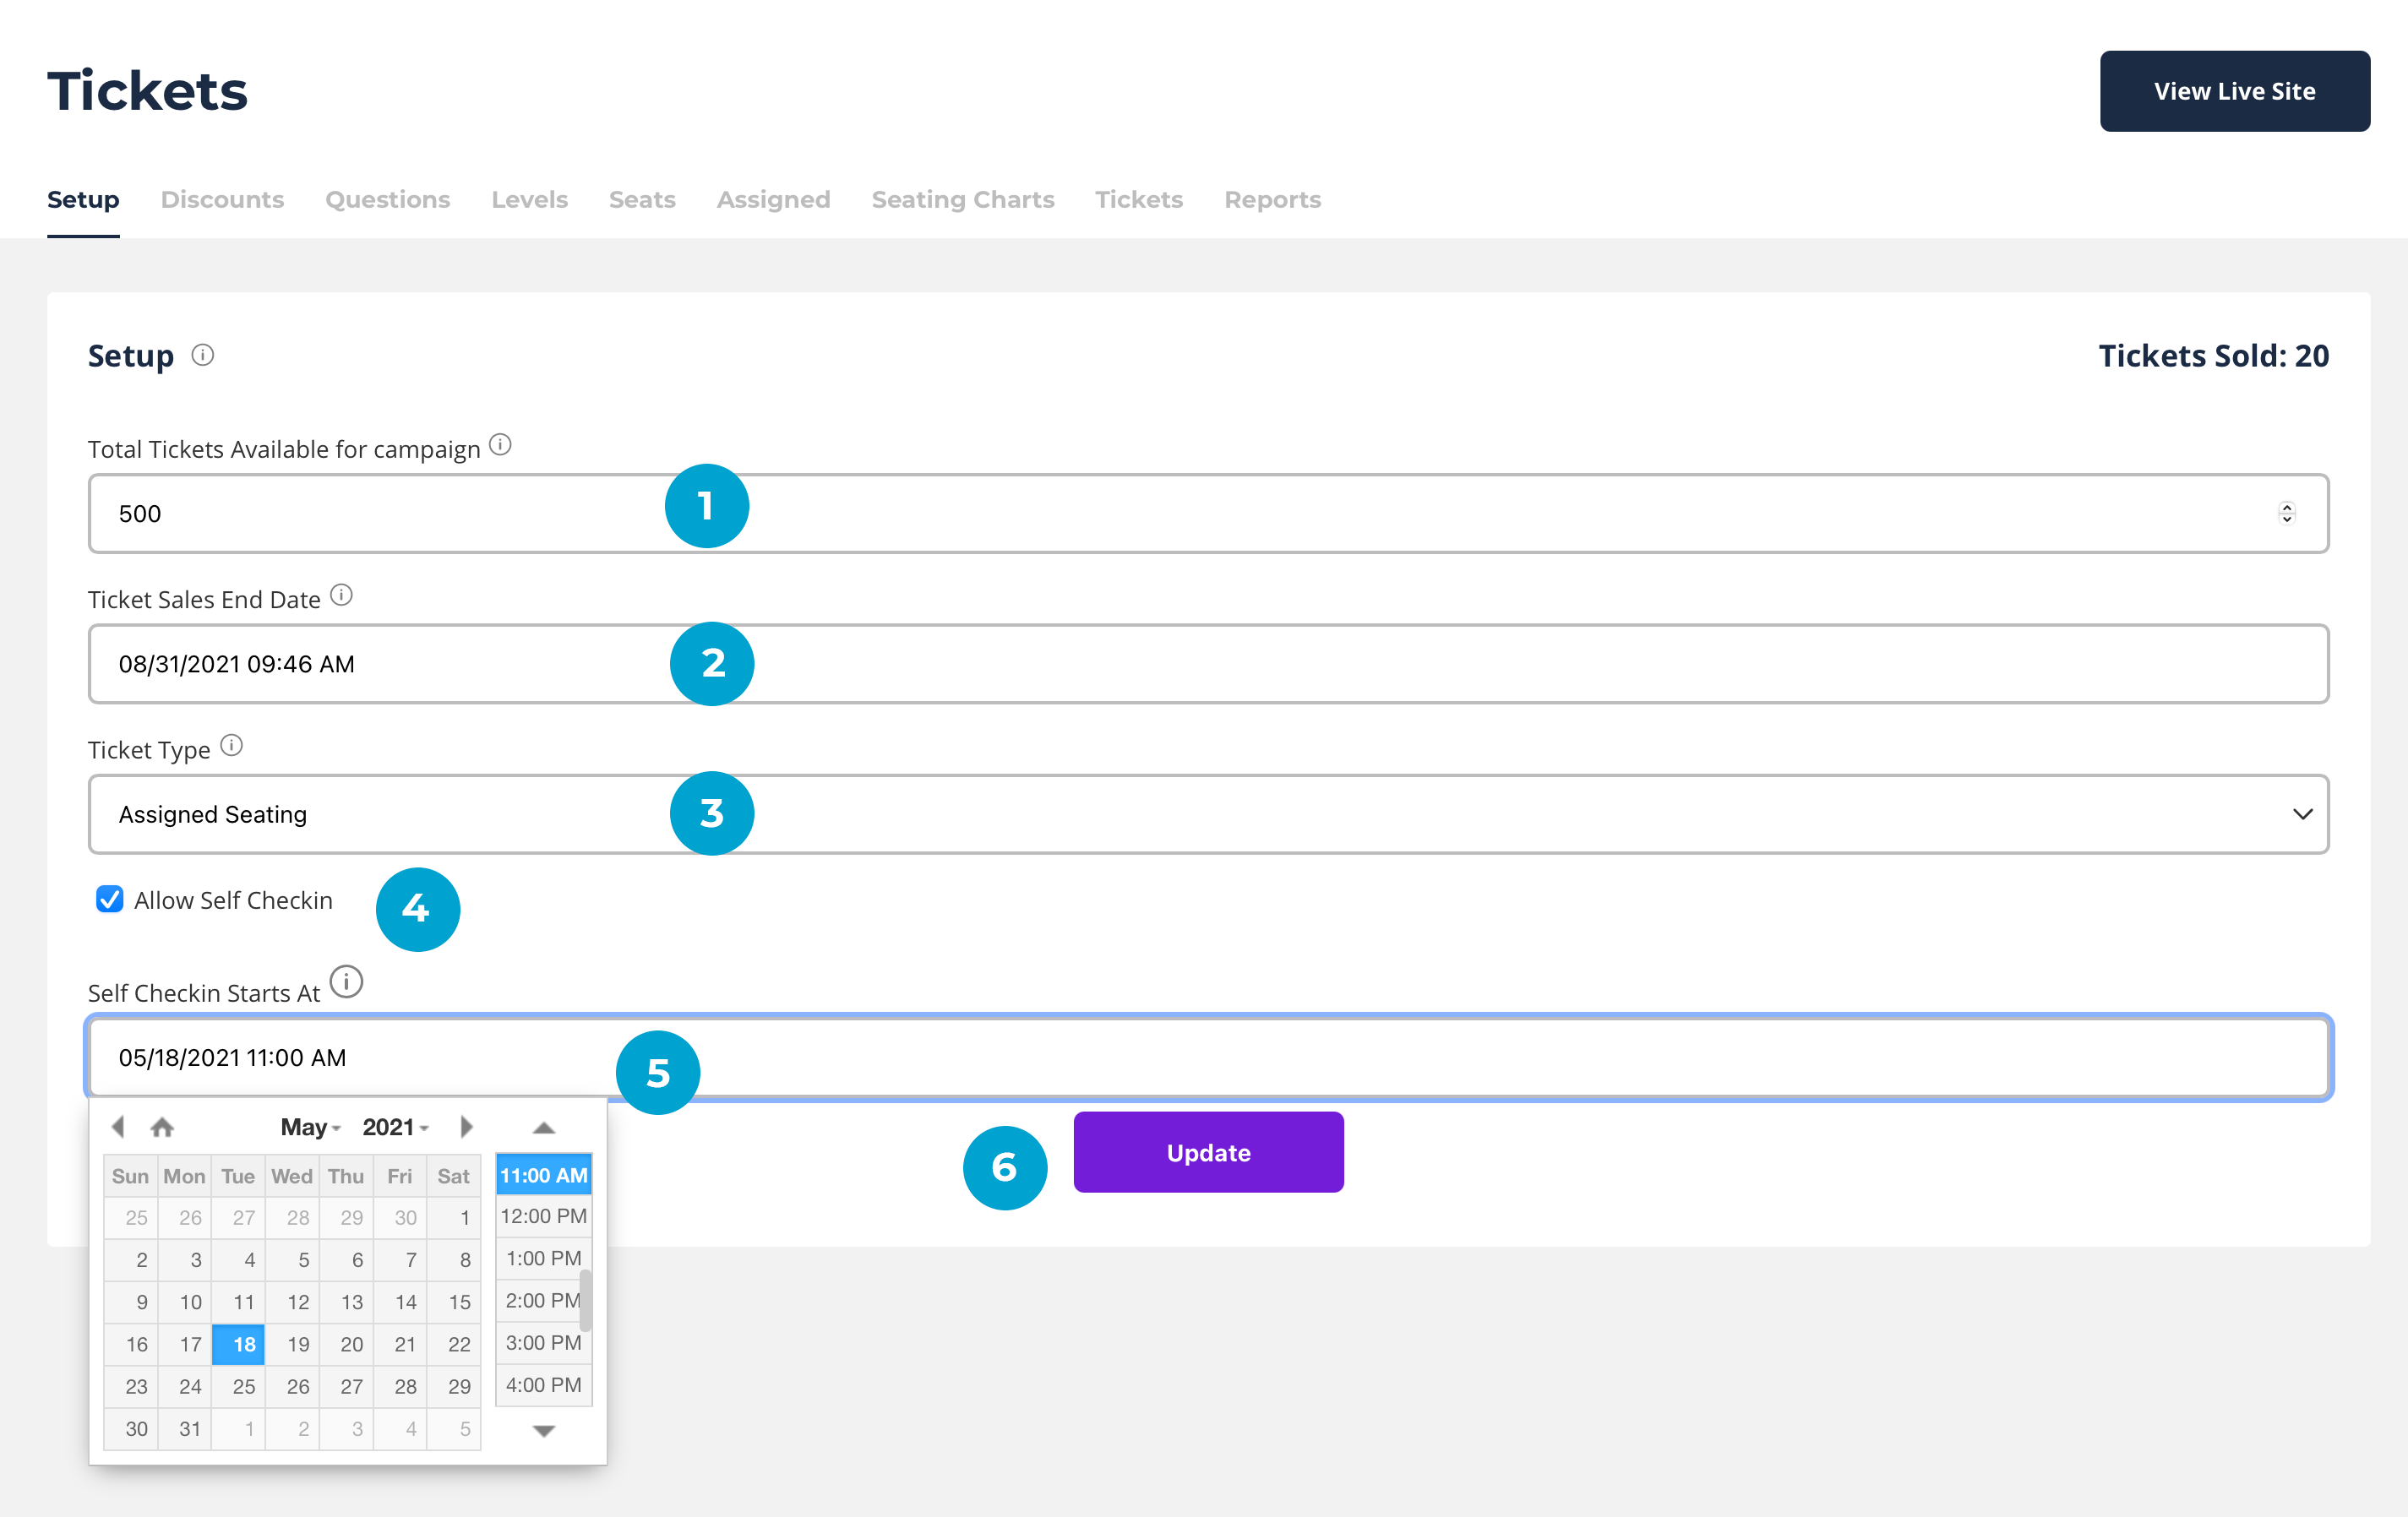Go to next month in calendar
The image size is (2408, 1517).
point(466,1127)
